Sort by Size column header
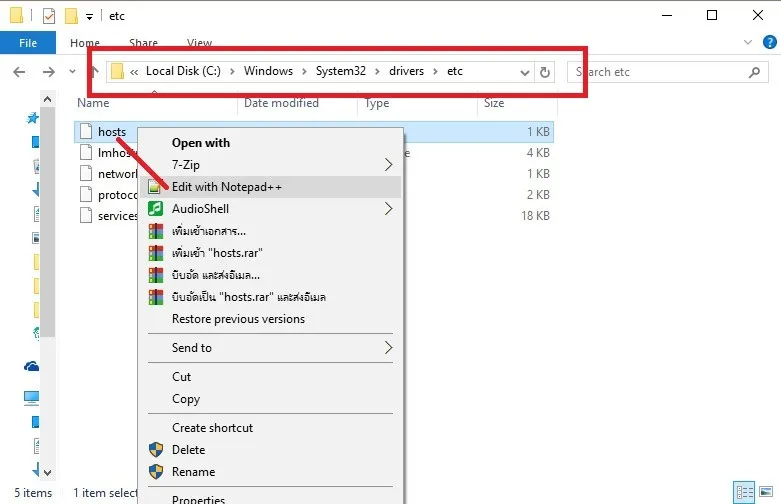This screenshot has height=504, width=781. pyautogui.click(x=494, y=103)
